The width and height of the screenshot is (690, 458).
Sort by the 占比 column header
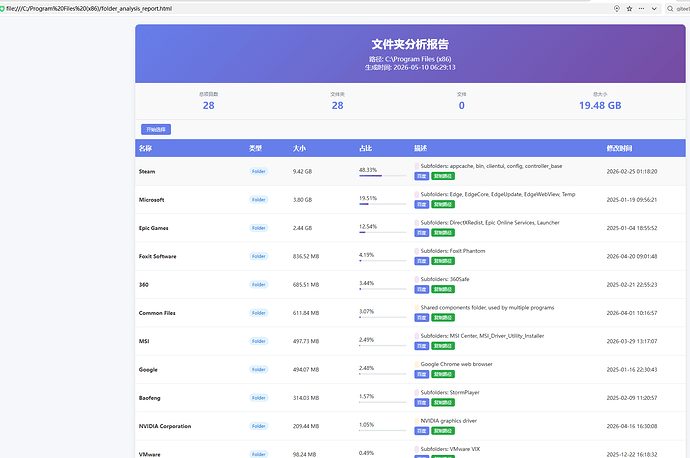(365, 148)
